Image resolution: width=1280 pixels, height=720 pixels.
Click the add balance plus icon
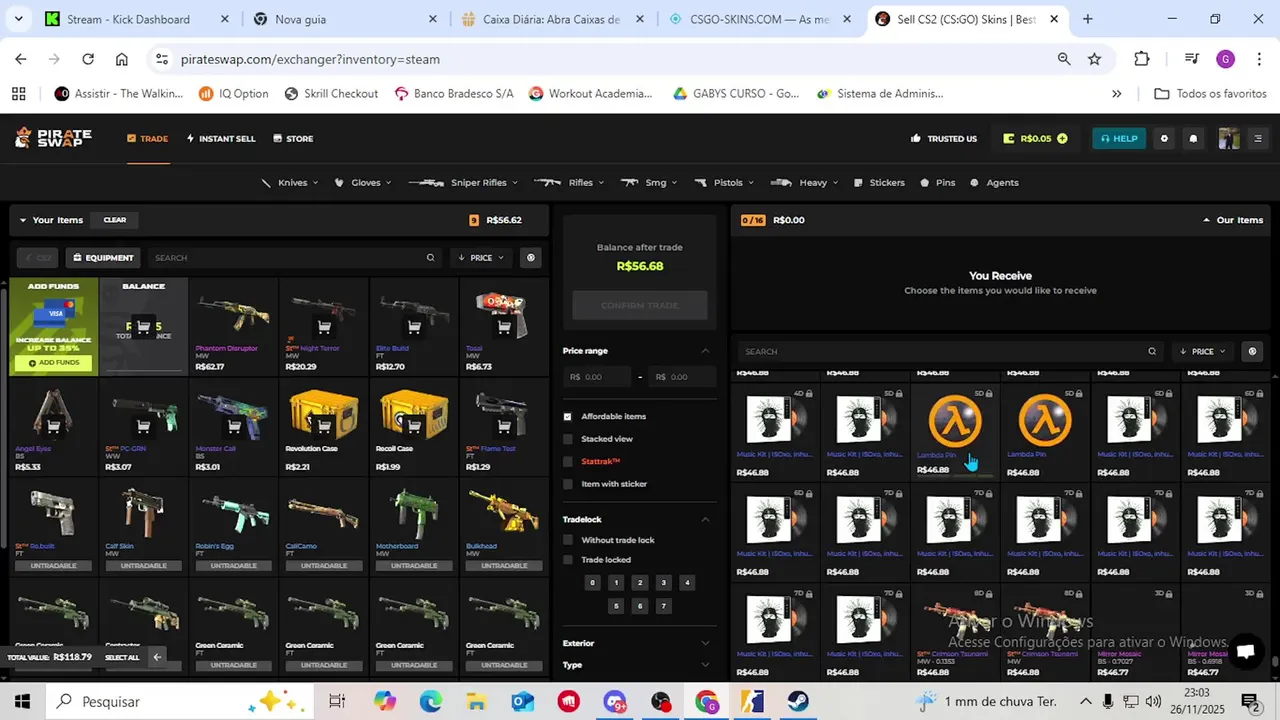[1062, 139]
